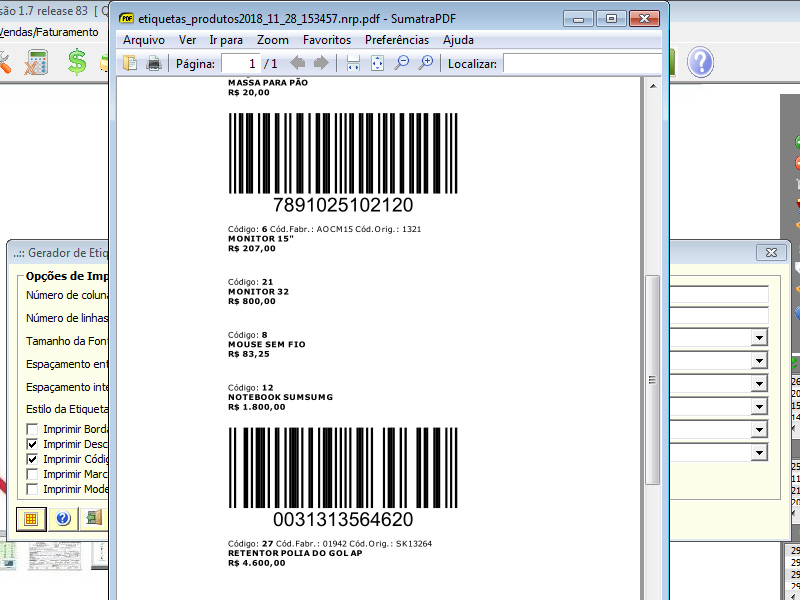Open the Arquivo menu

pyautogui.click(x=143, y=40)
